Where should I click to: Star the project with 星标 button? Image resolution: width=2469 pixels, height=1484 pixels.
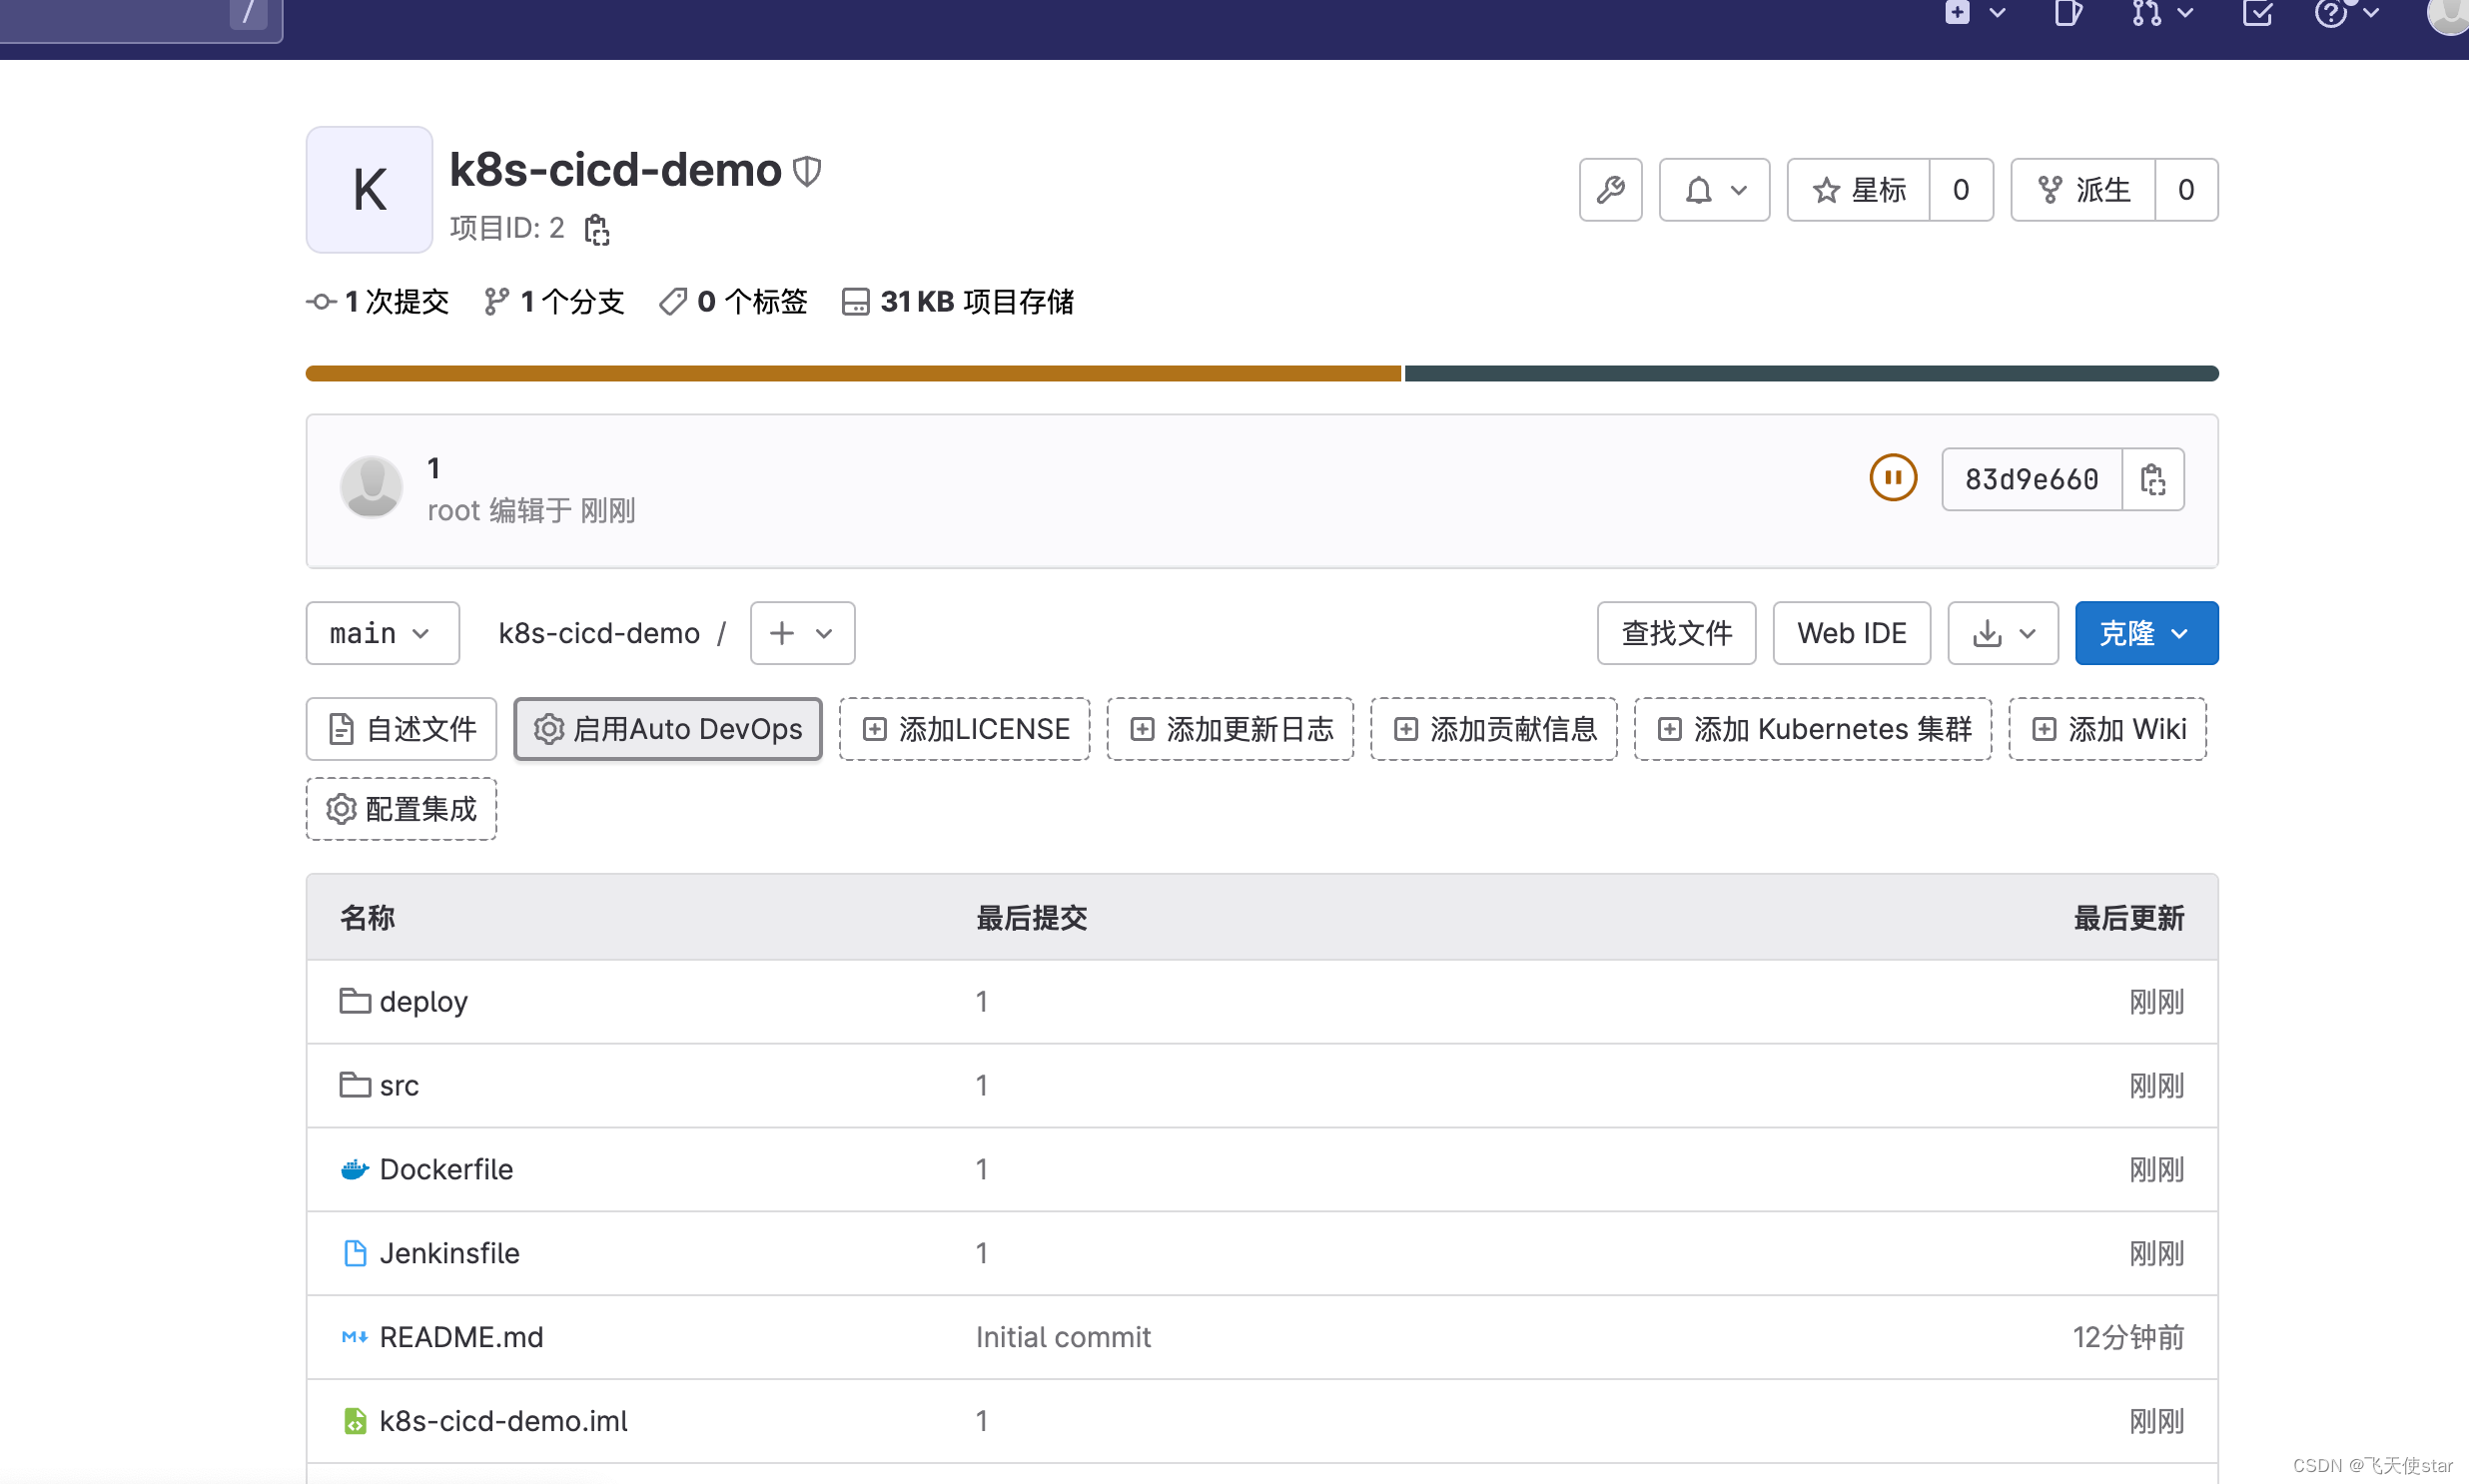click(1858, 190)
